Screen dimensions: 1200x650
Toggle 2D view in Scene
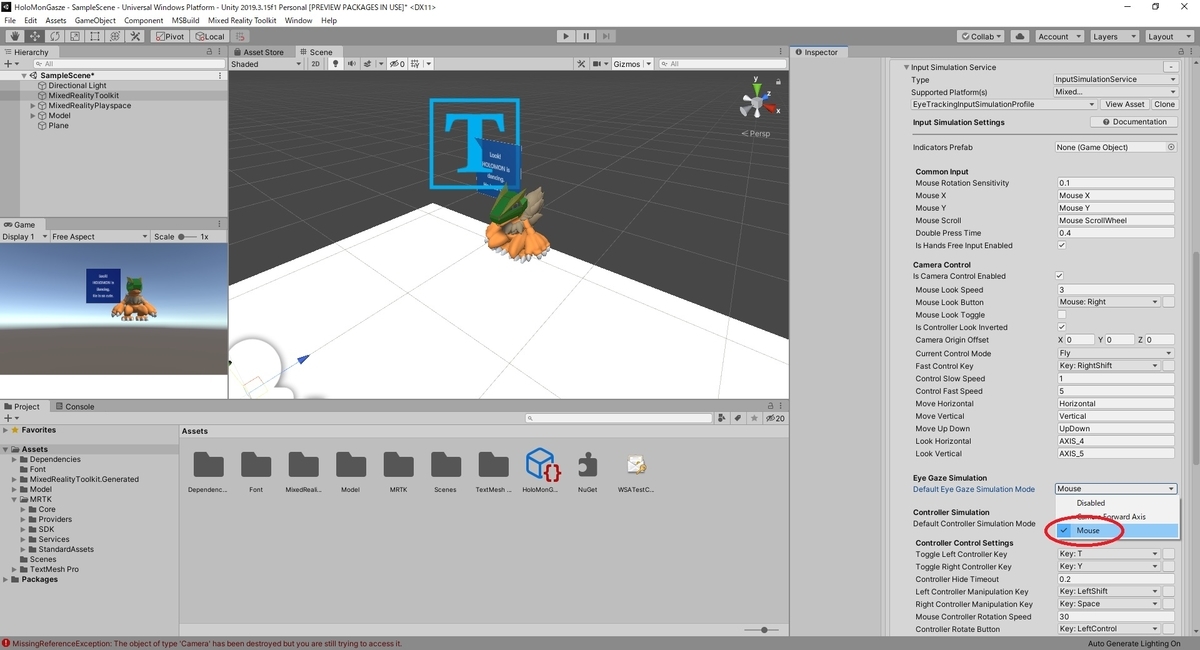[315, 64]
